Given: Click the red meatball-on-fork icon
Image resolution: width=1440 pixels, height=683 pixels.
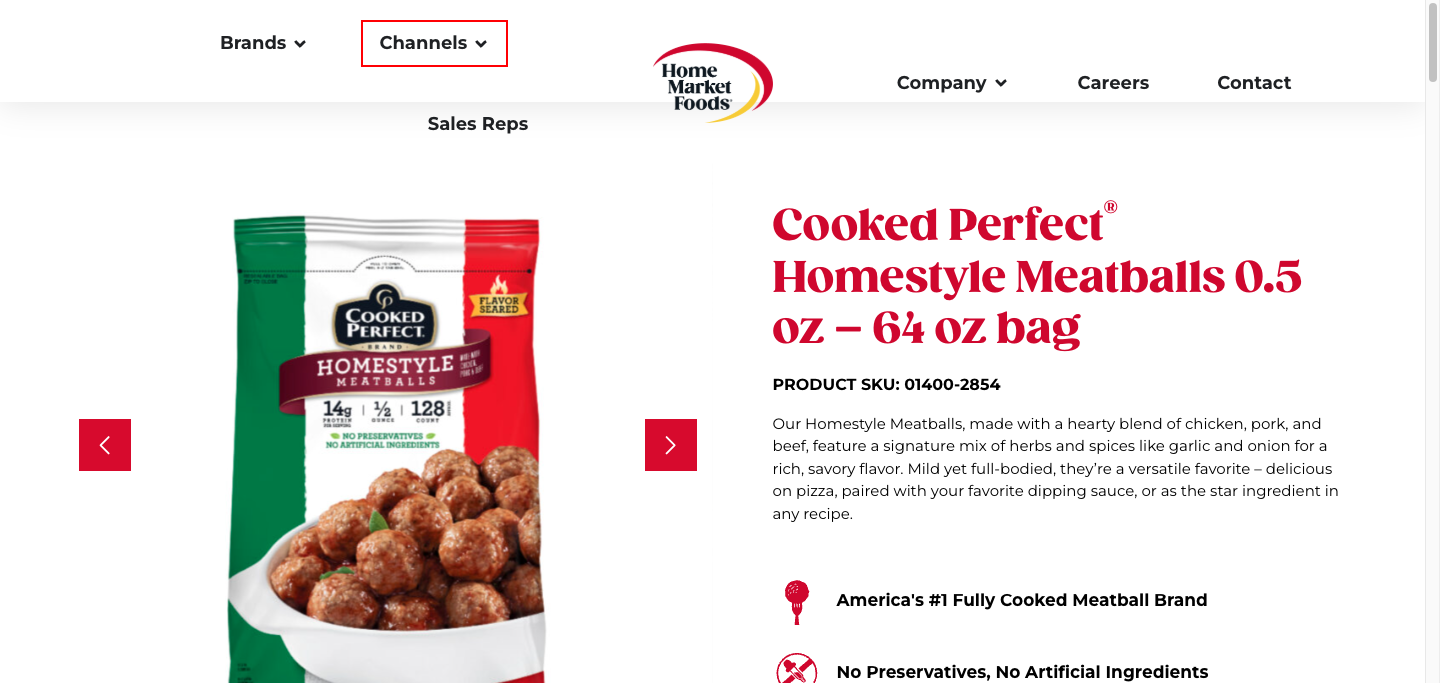Looking at the screenshot, I should click(796, 601).
